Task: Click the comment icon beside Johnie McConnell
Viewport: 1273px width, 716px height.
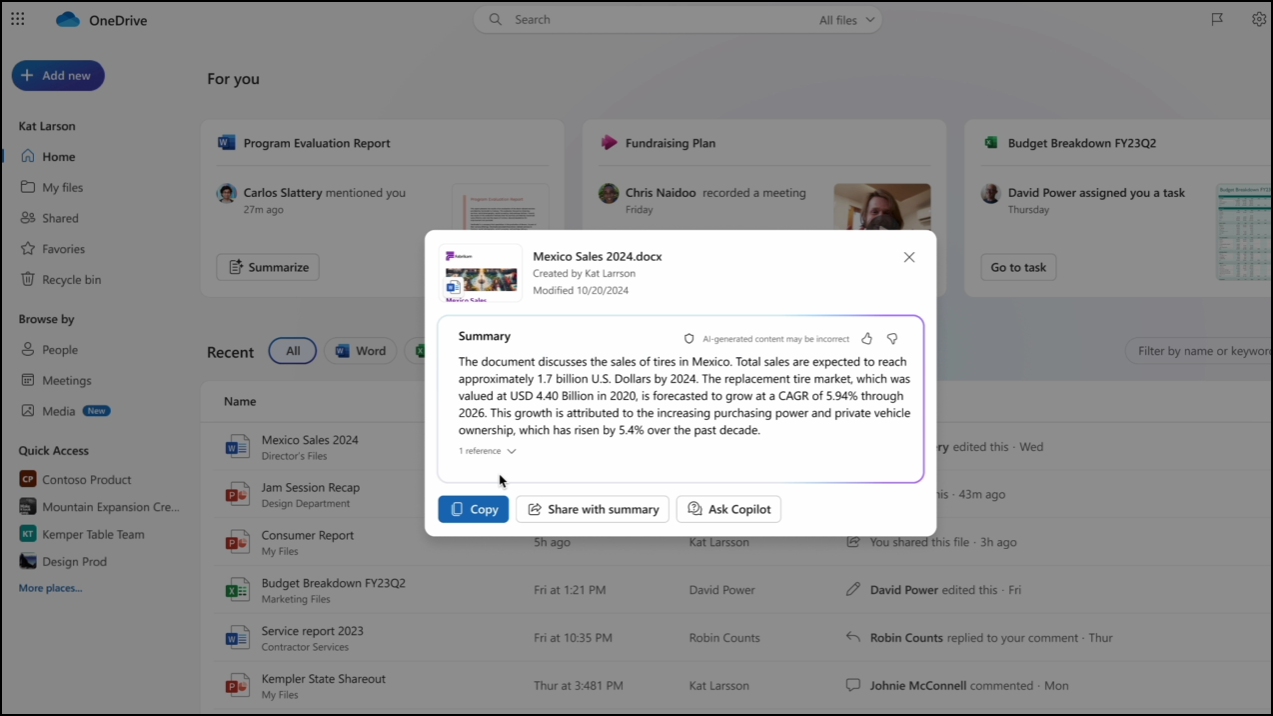Action: [853, 685]
